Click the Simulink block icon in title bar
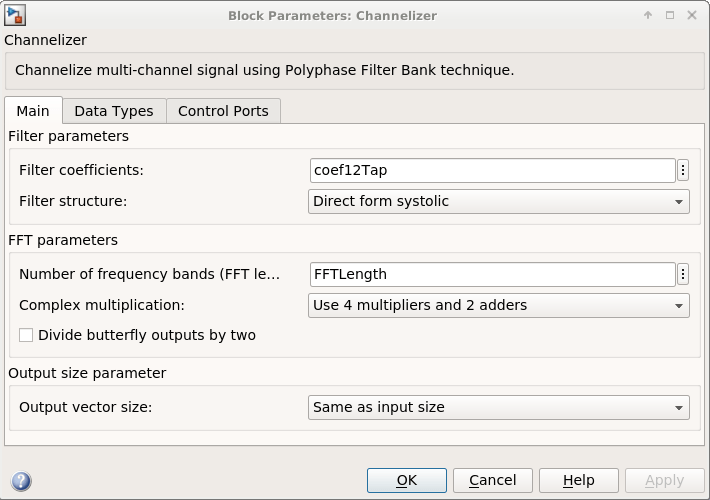710x500 pixels. click(x=15, y=15)
